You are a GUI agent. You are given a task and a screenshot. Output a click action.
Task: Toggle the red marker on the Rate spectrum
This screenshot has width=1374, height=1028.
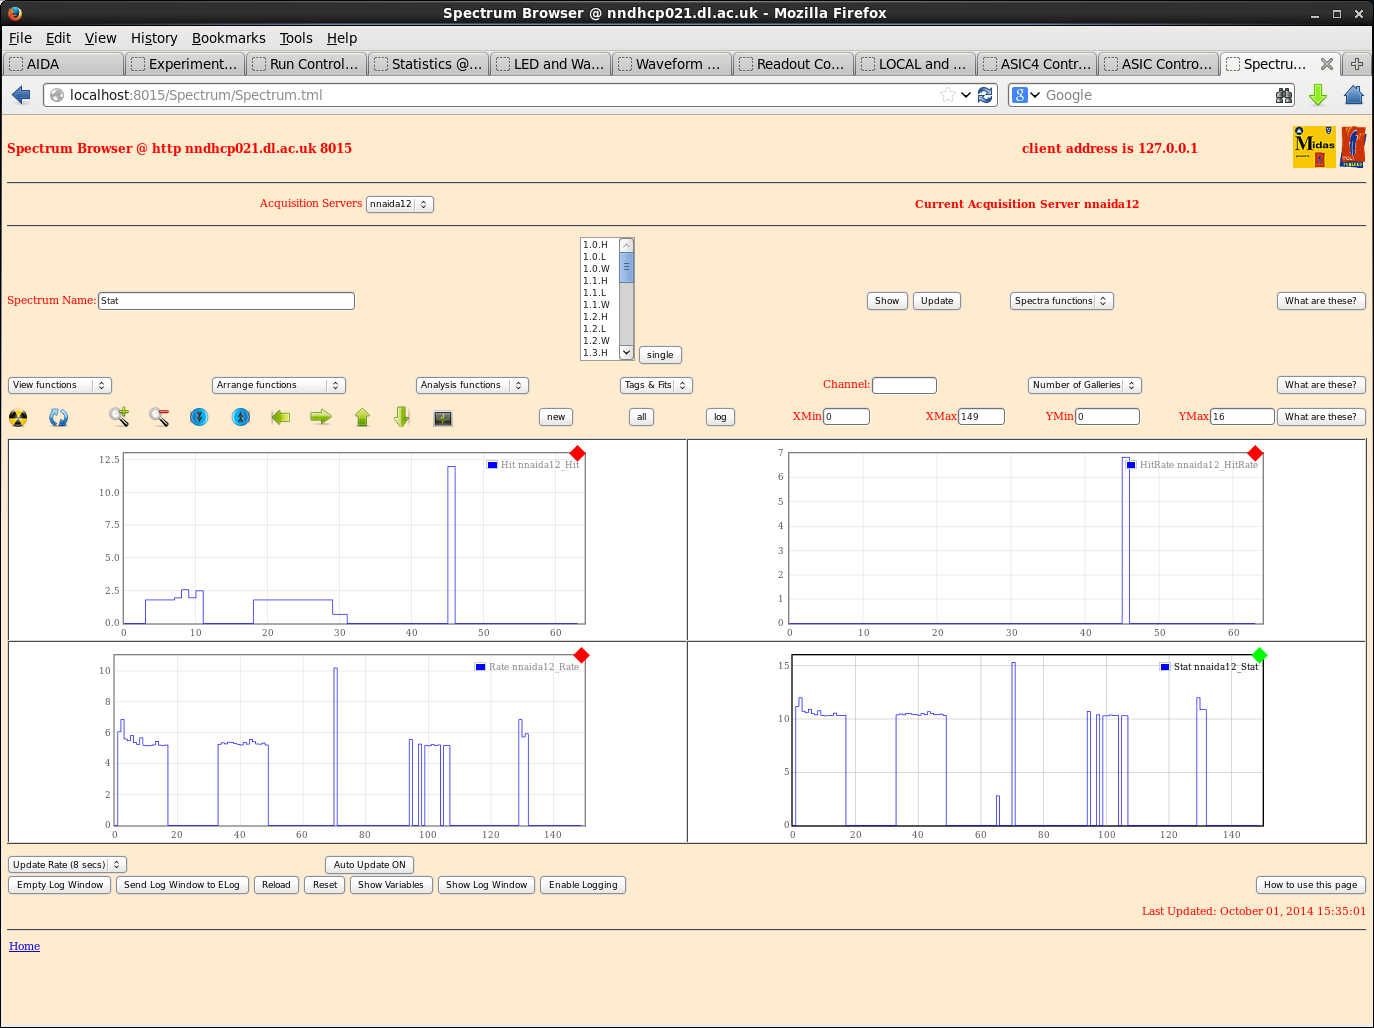point(581,655)
